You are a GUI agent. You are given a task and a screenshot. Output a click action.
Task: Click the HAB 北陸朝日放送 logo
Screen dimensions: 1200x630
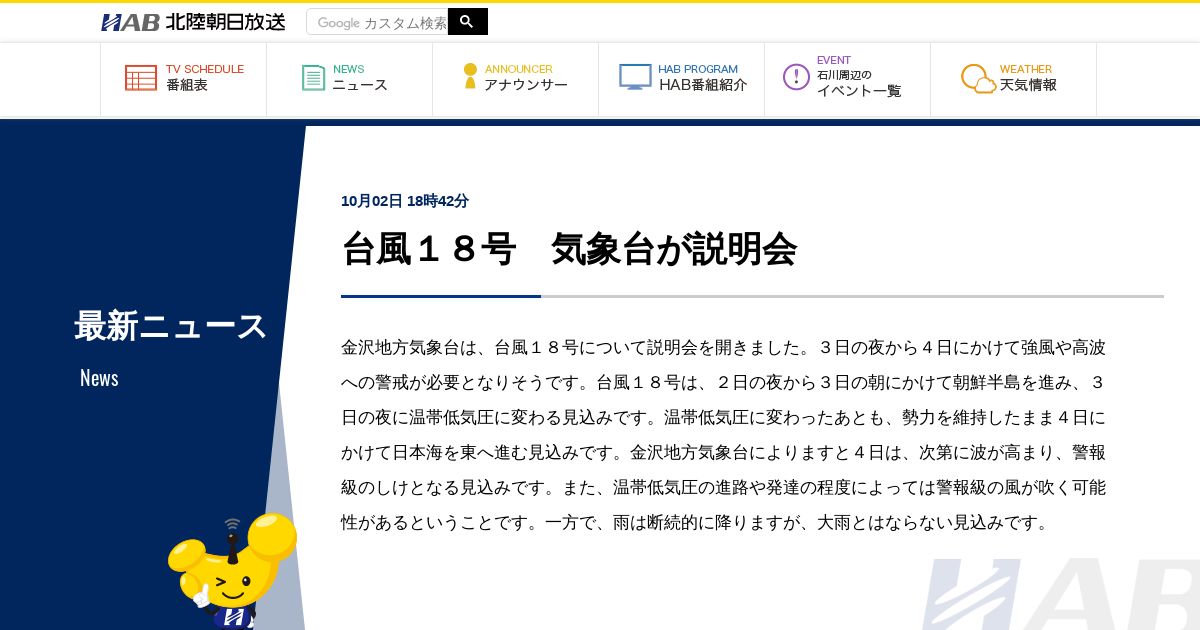click(193, 22)
